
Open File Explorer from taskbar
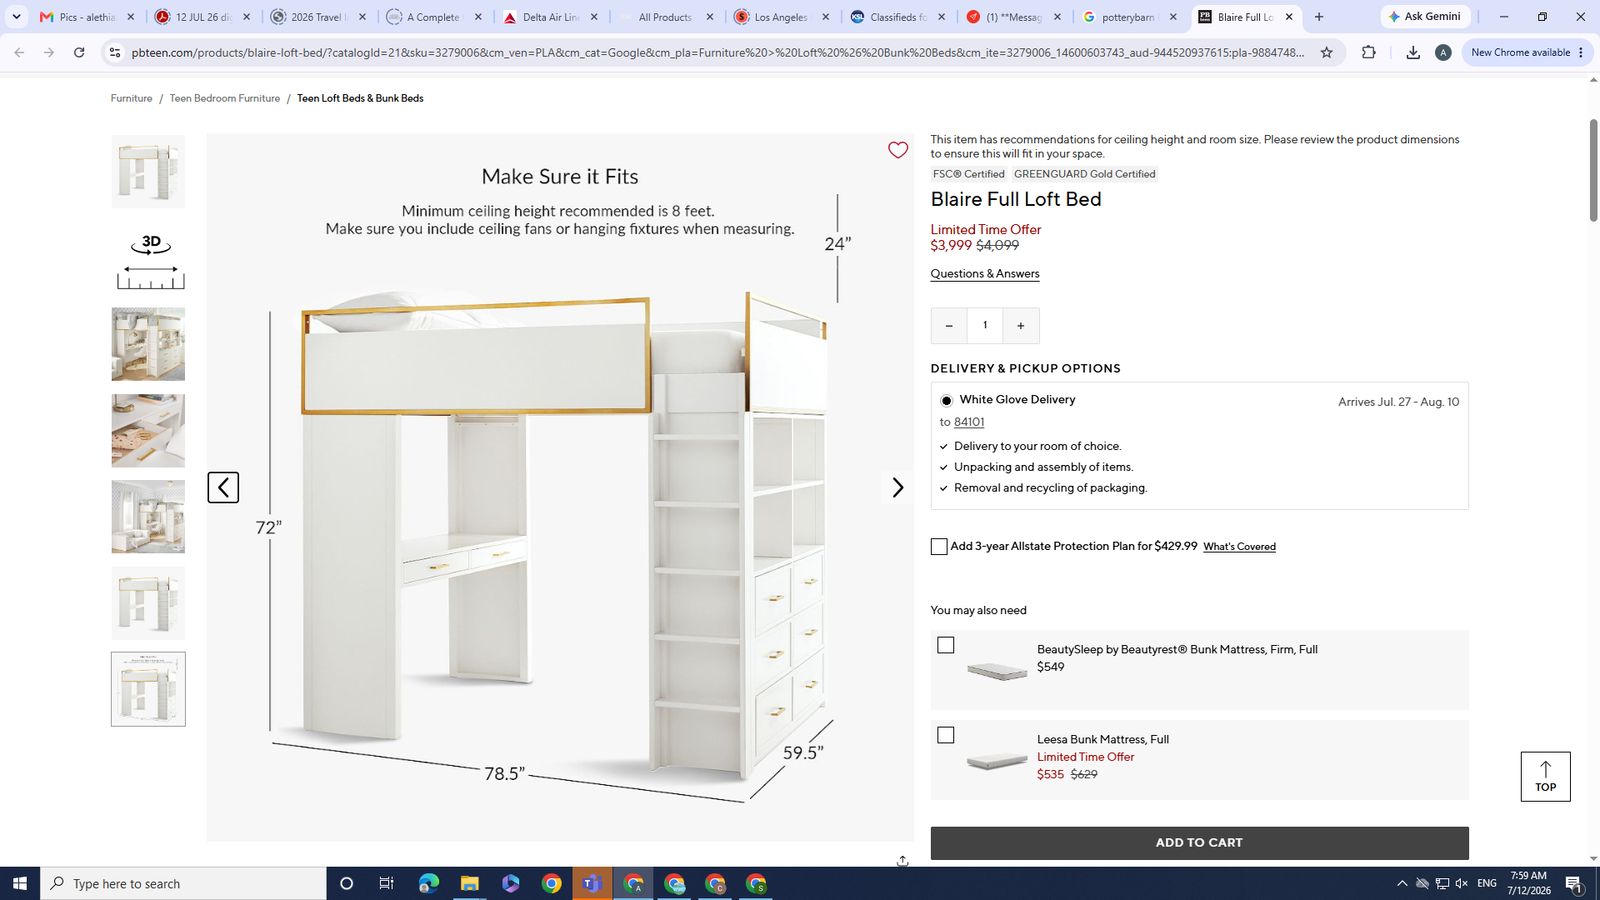tap(469, 883)
